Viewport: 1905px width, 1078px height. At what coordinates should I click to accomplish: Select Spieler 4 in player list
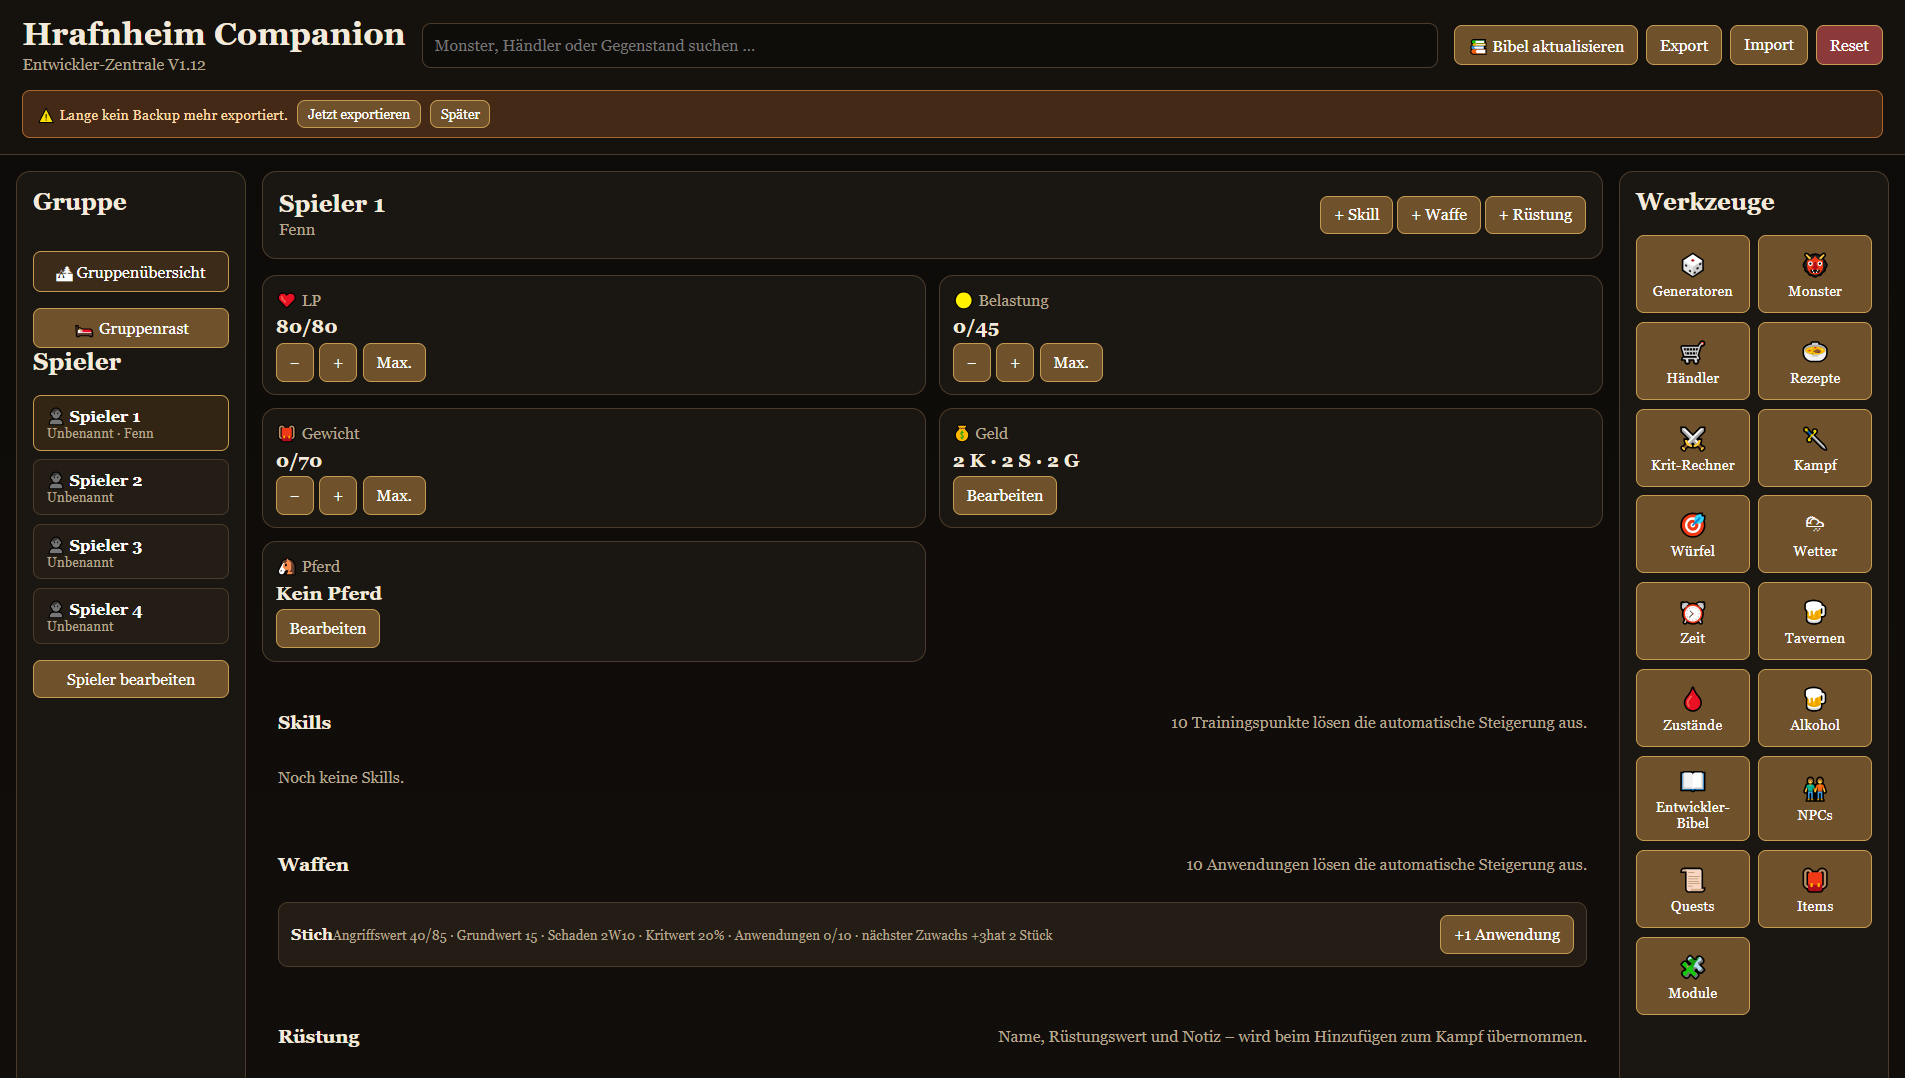[x=131, y=616]
